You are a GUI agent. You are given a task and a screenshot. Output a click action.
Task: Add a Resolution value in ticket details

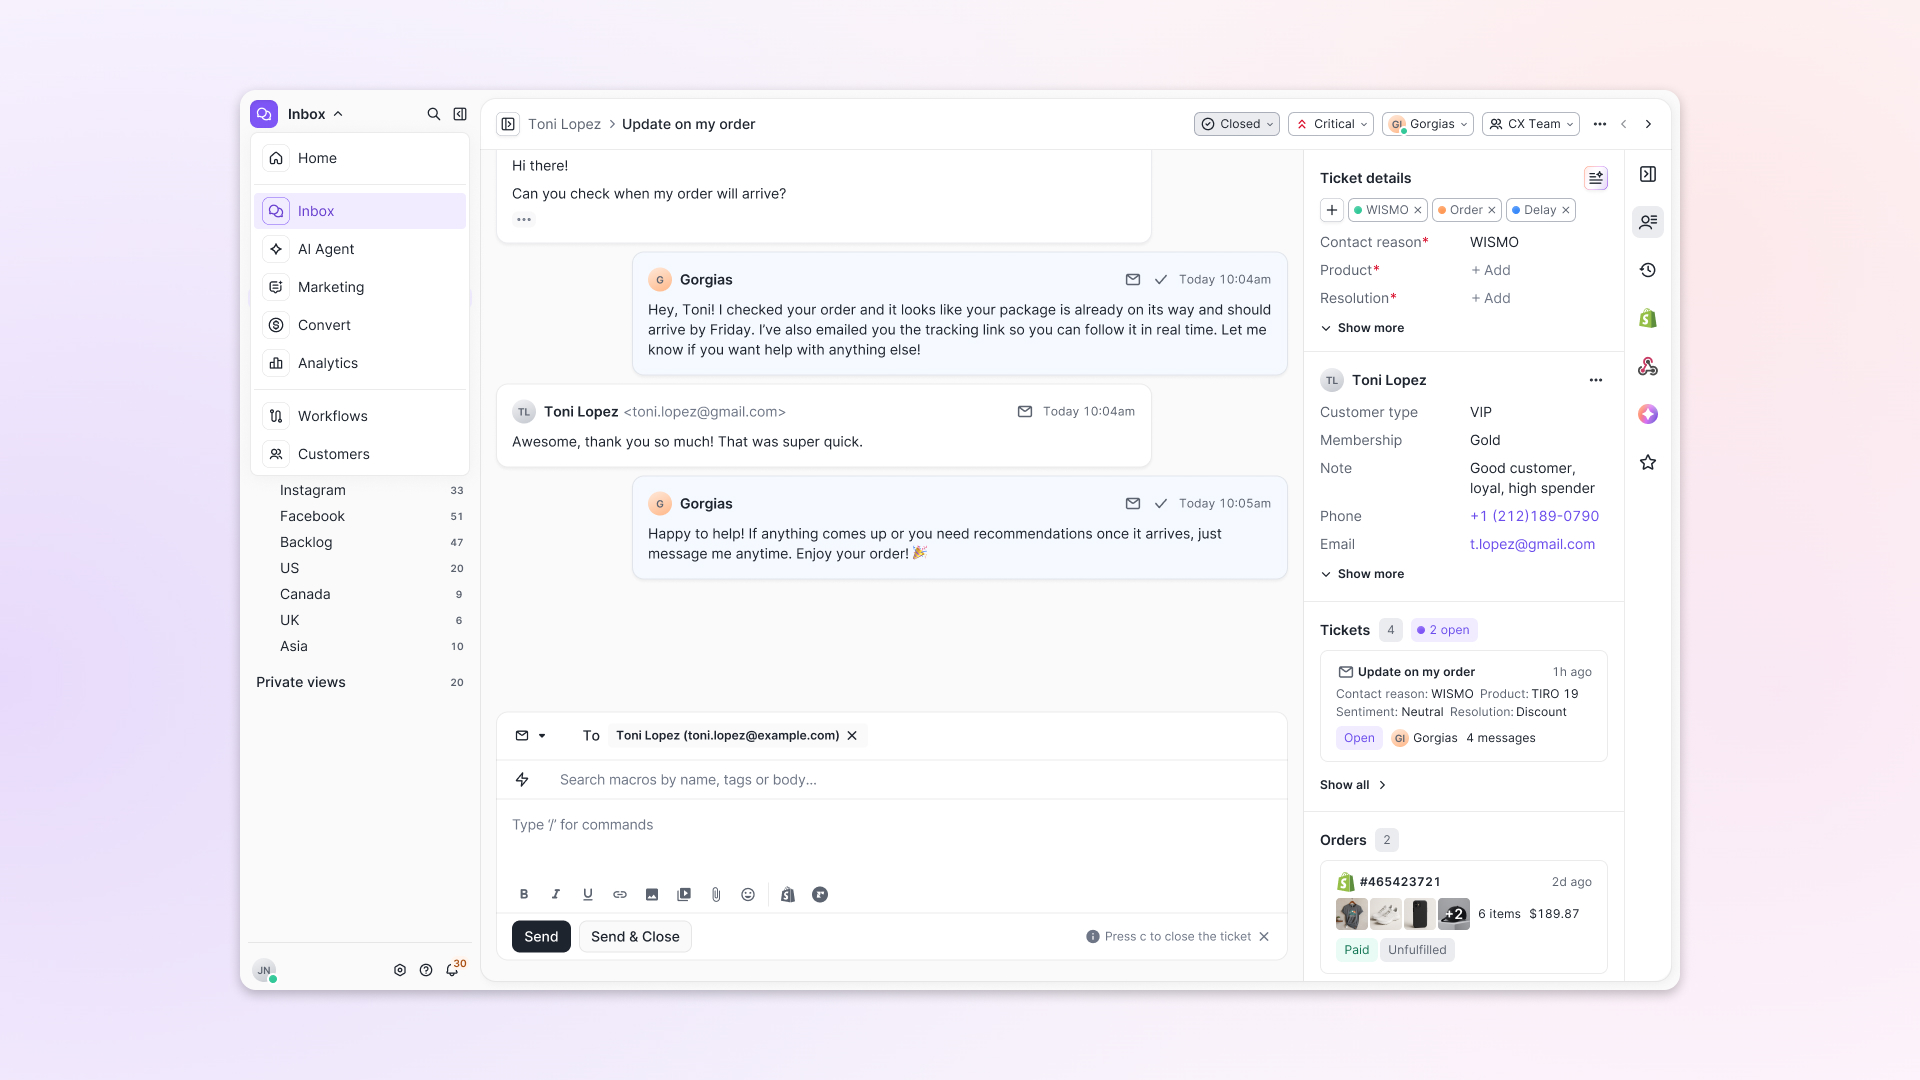pos(1490,298)
